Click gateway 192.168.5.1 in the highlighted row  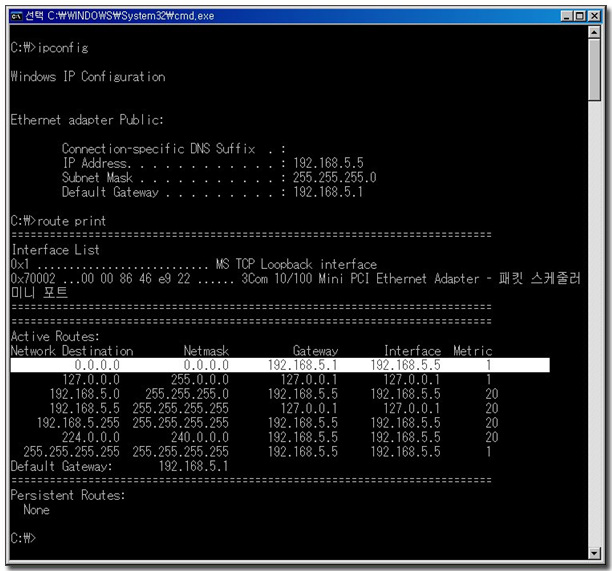tap(303, 365)
